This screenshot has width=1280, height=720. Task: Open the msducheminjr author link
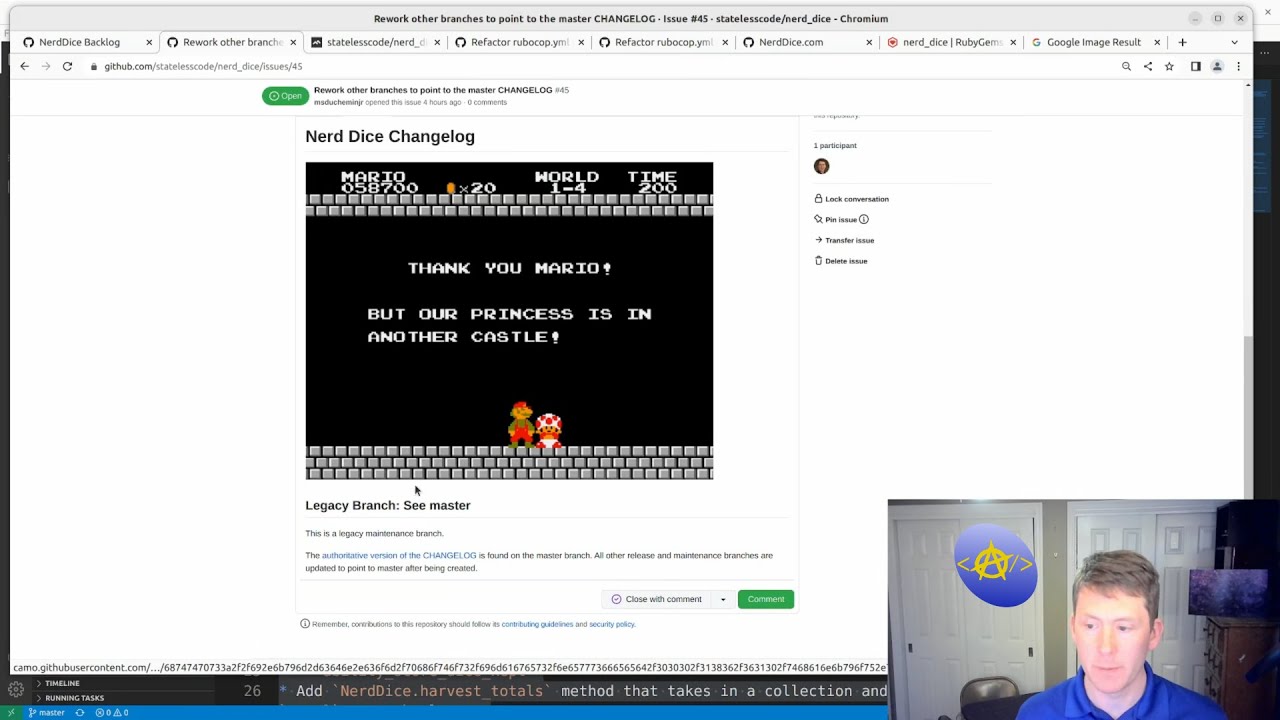coord(338,102)
